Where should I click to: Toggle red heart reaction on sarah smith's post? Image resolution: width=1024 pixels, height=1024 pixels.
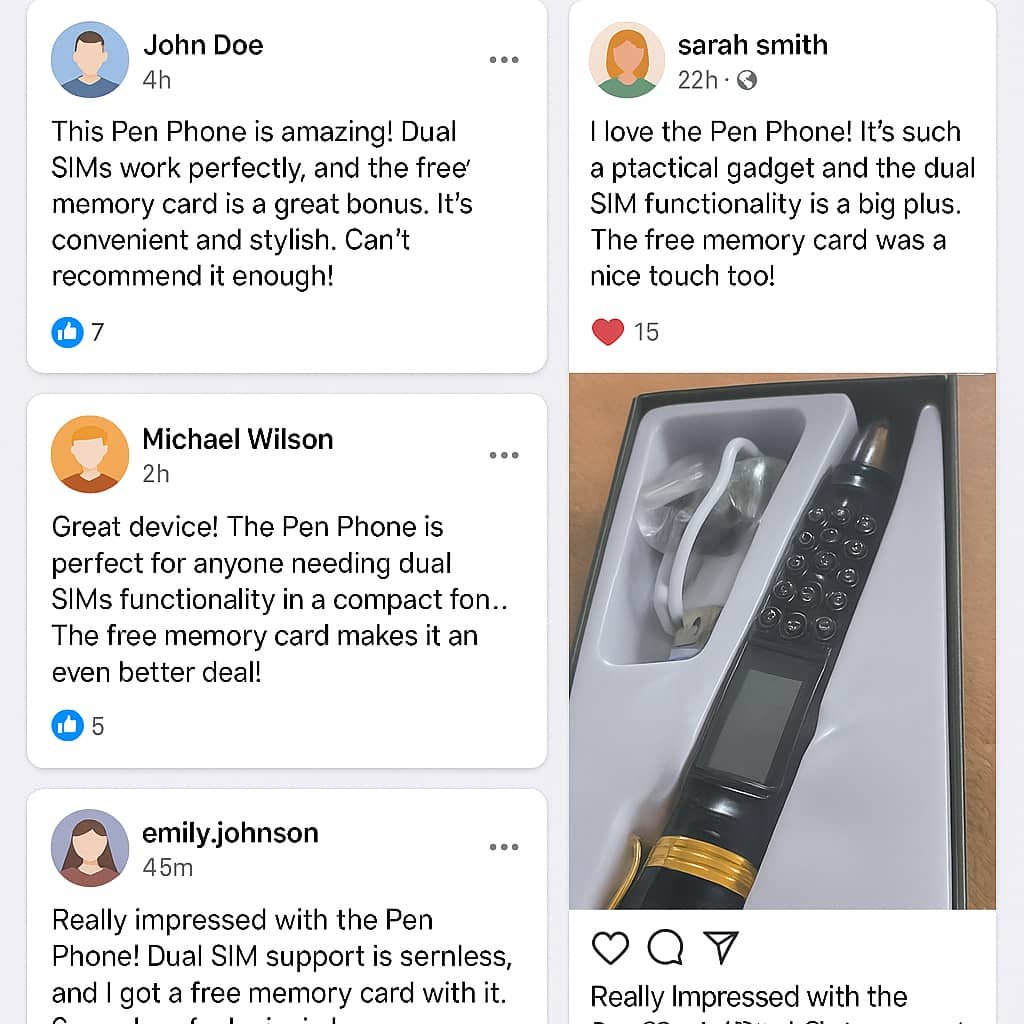607,332
